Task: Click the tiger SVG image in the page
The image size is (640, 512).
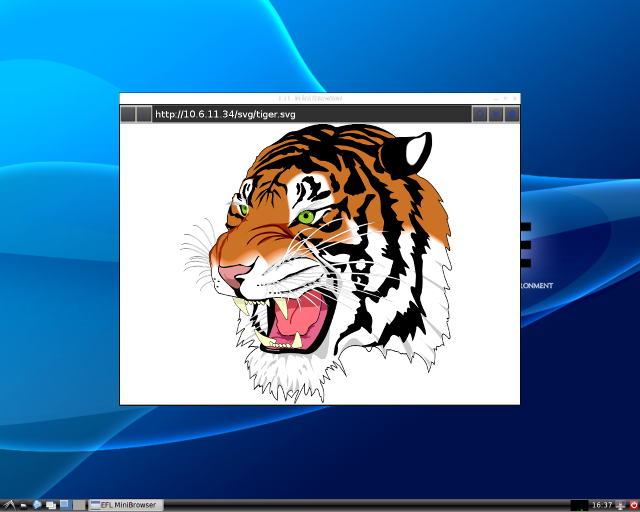Action: pos(317,263)
